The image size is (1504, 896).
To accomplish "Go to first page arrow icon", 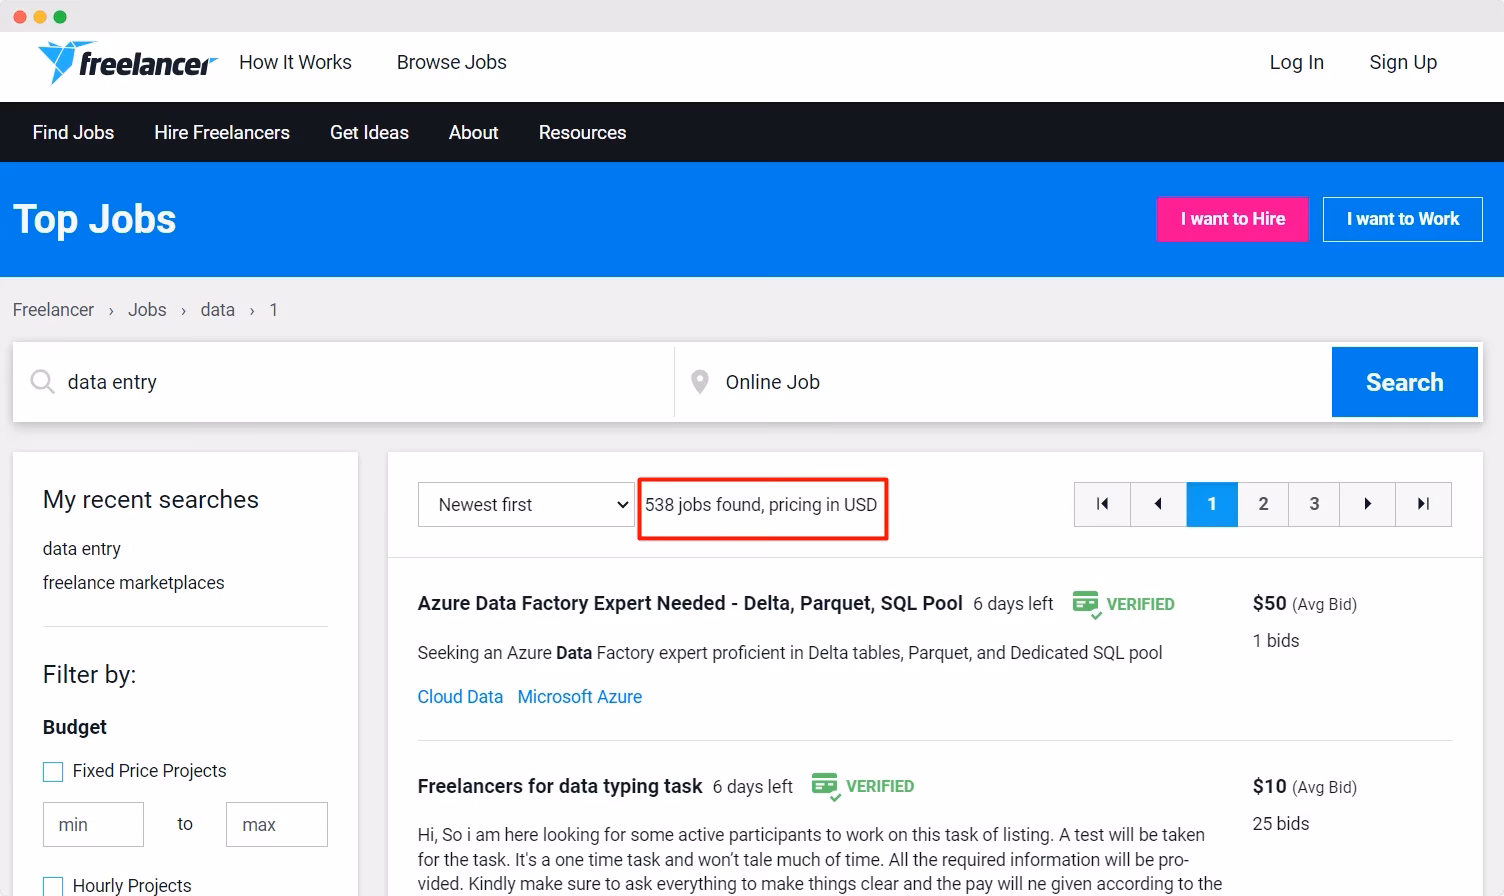I will 1102,504.
